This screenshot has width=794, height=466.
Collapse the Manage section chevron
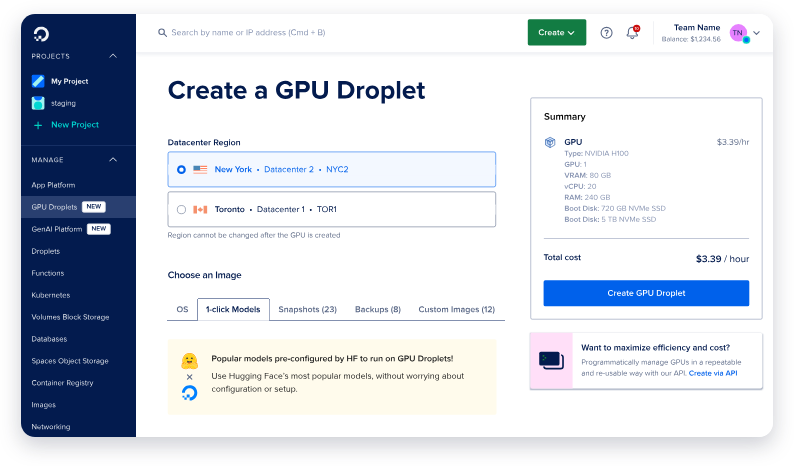[113, 160]
